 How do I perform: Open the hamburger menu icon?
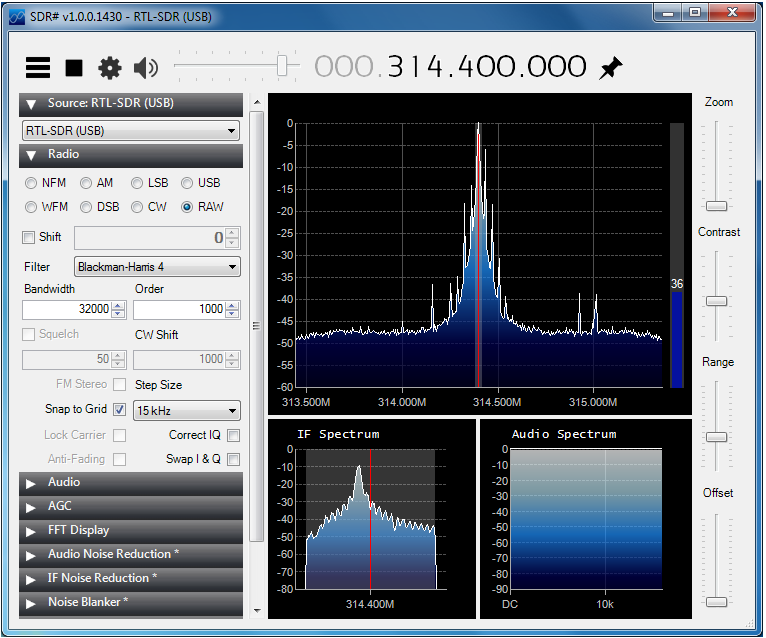[38, 68]
